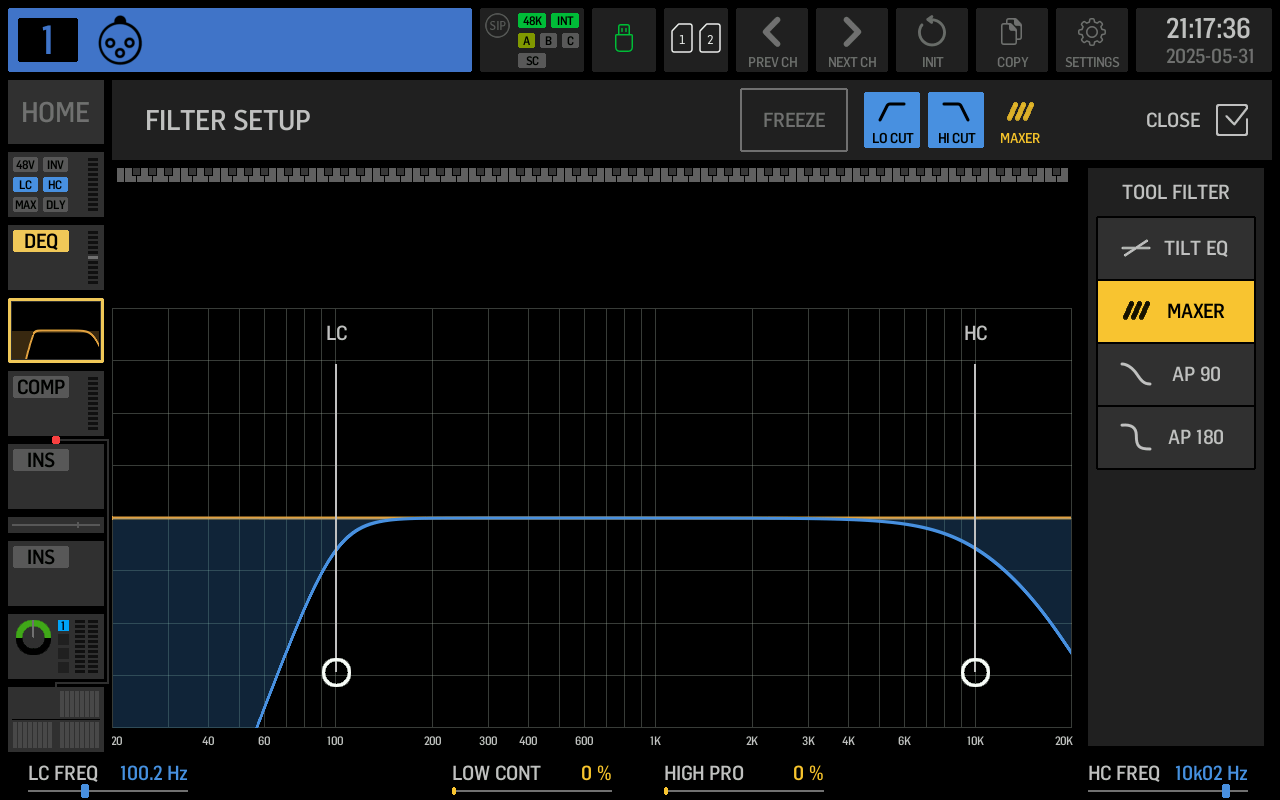1280x800 pixels.
Task: Copy channel settings with COPY icon
Action: [x=1012, y=40]
